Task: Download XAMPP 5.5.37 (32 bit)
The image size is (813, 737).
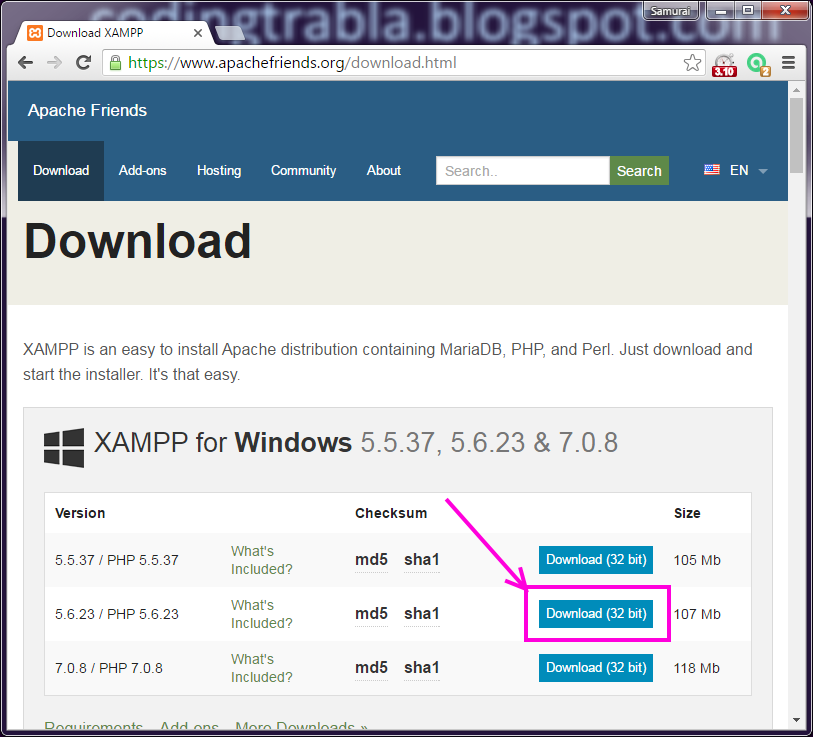Action: click(x=596, y=560)
